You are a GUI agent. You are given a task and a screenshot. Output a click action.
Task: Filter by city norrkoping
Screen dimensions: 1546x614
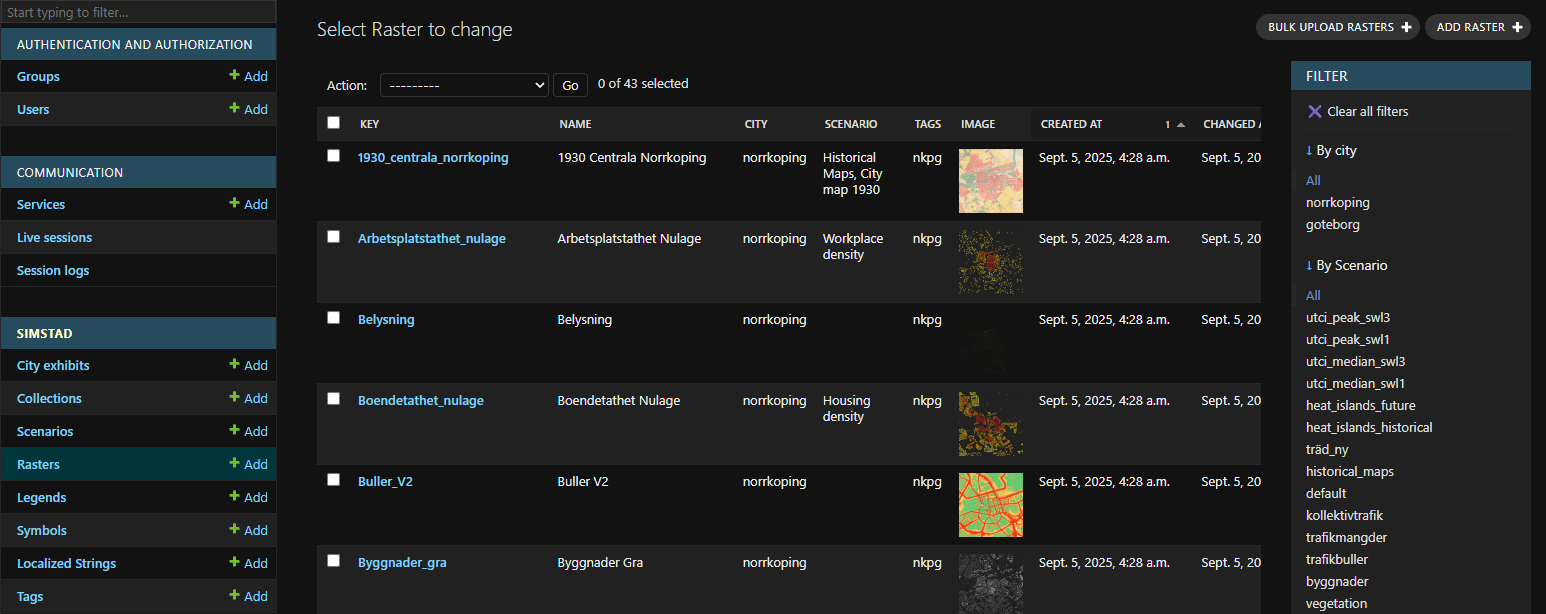pyautogui.click(x=1337, y=202)
